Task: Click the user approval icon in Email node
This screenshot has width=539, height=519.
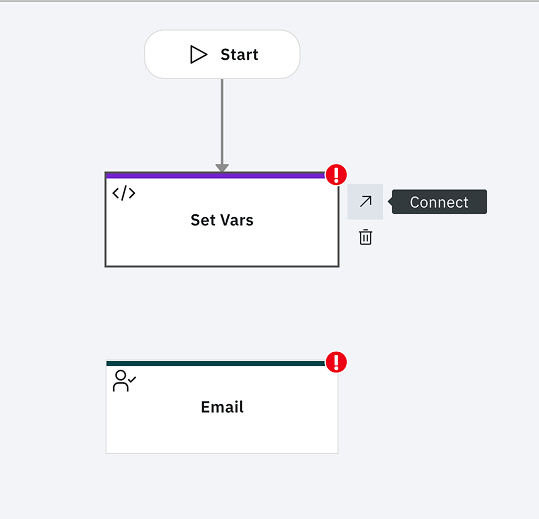Action: (124, 381)
